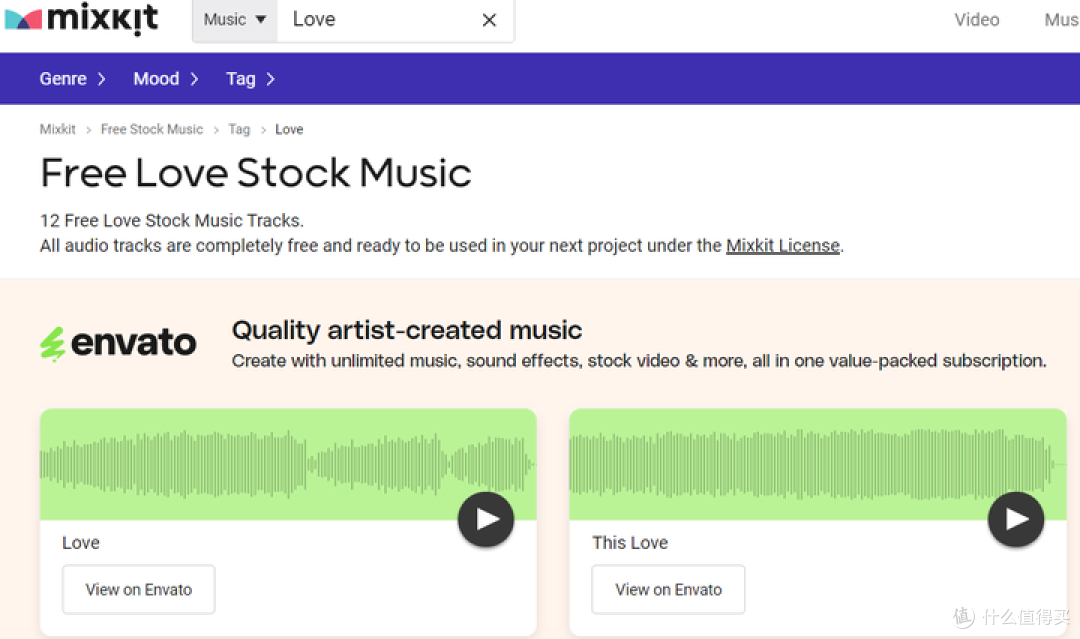Expand the Tag menu
1080x639 pixels.
251,79
